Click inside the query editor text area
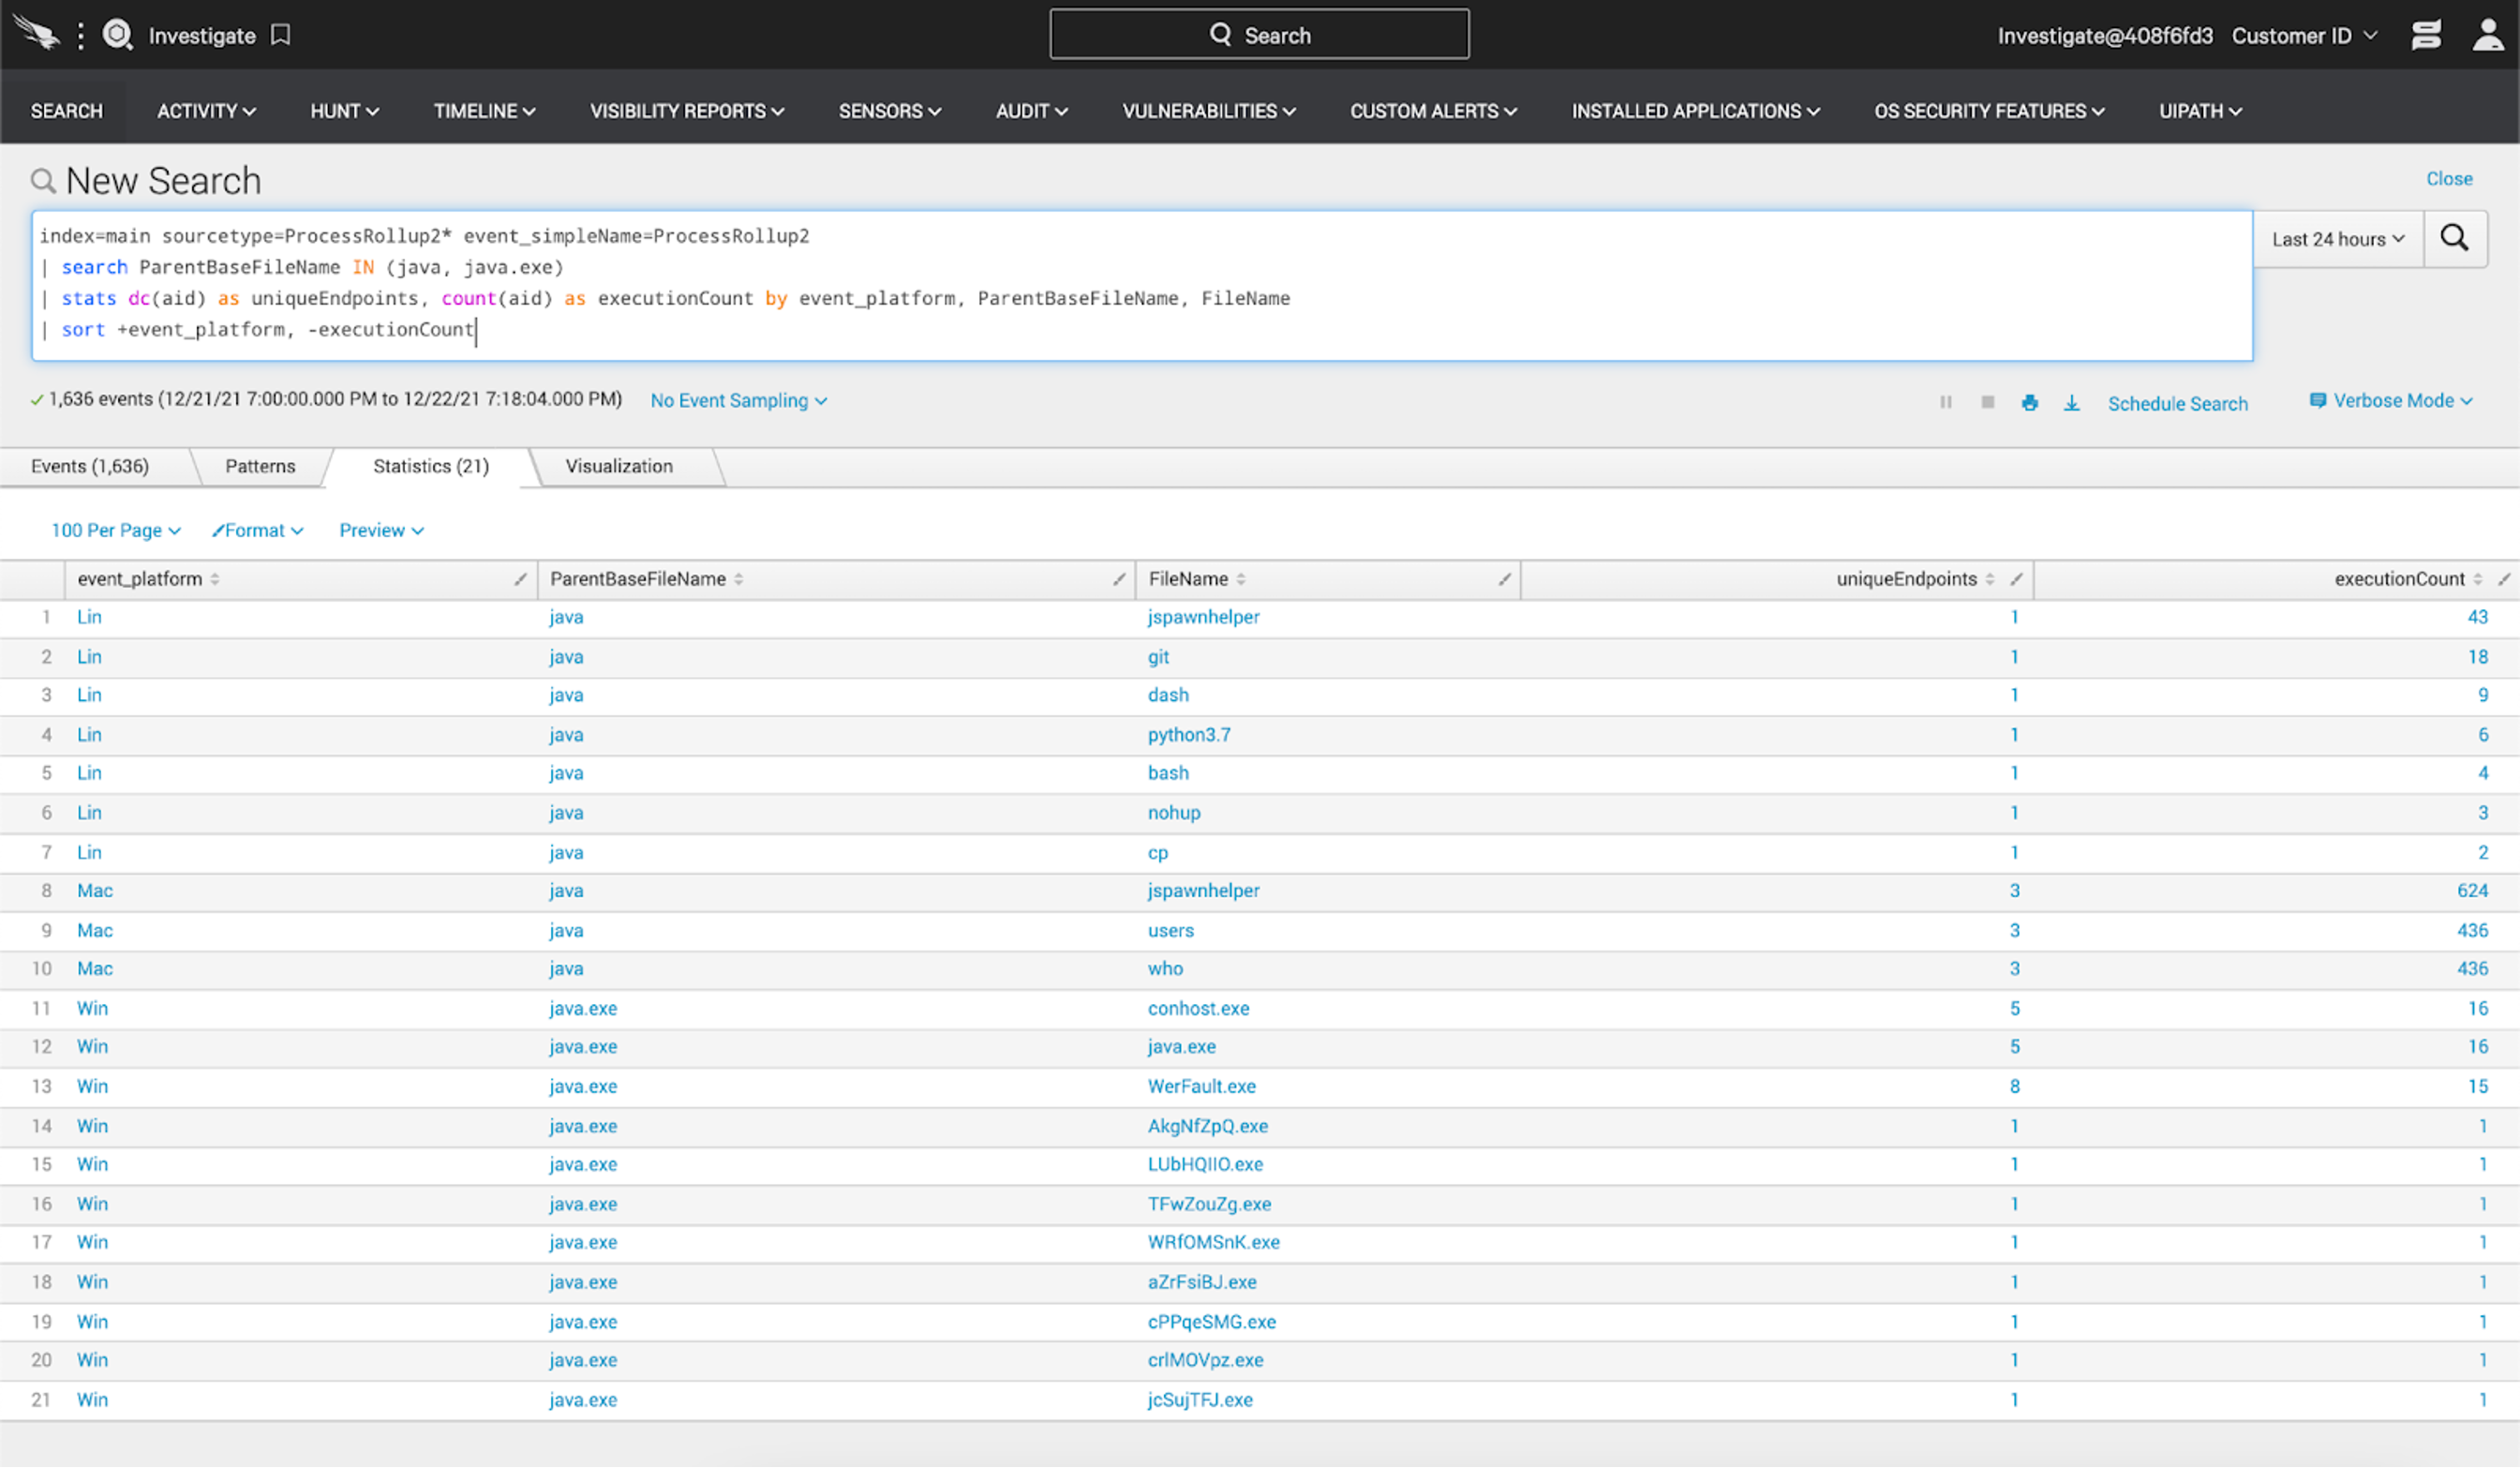 tap(1141, 285)
